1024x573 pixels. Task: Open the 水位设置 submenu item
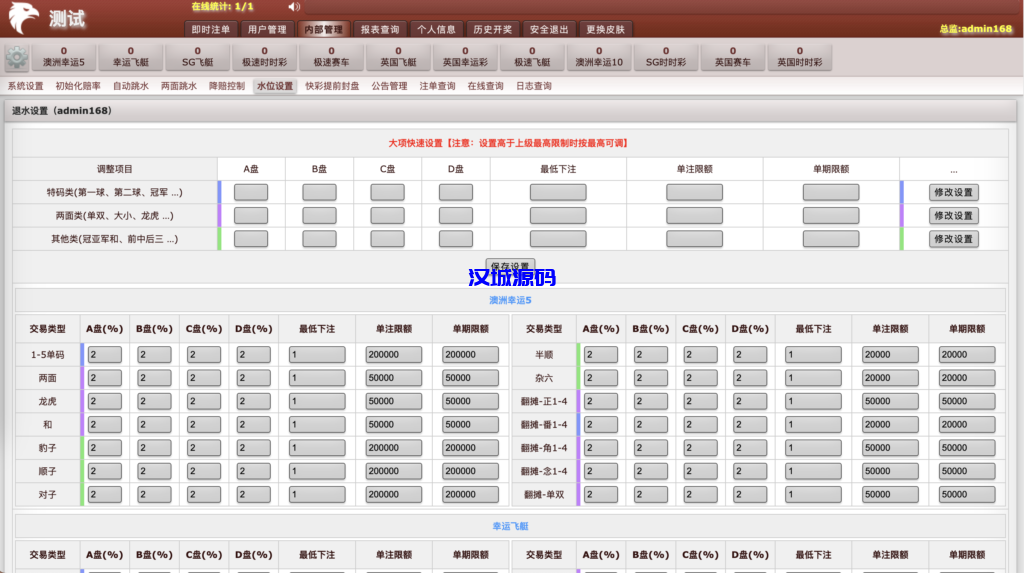(275, 86)
